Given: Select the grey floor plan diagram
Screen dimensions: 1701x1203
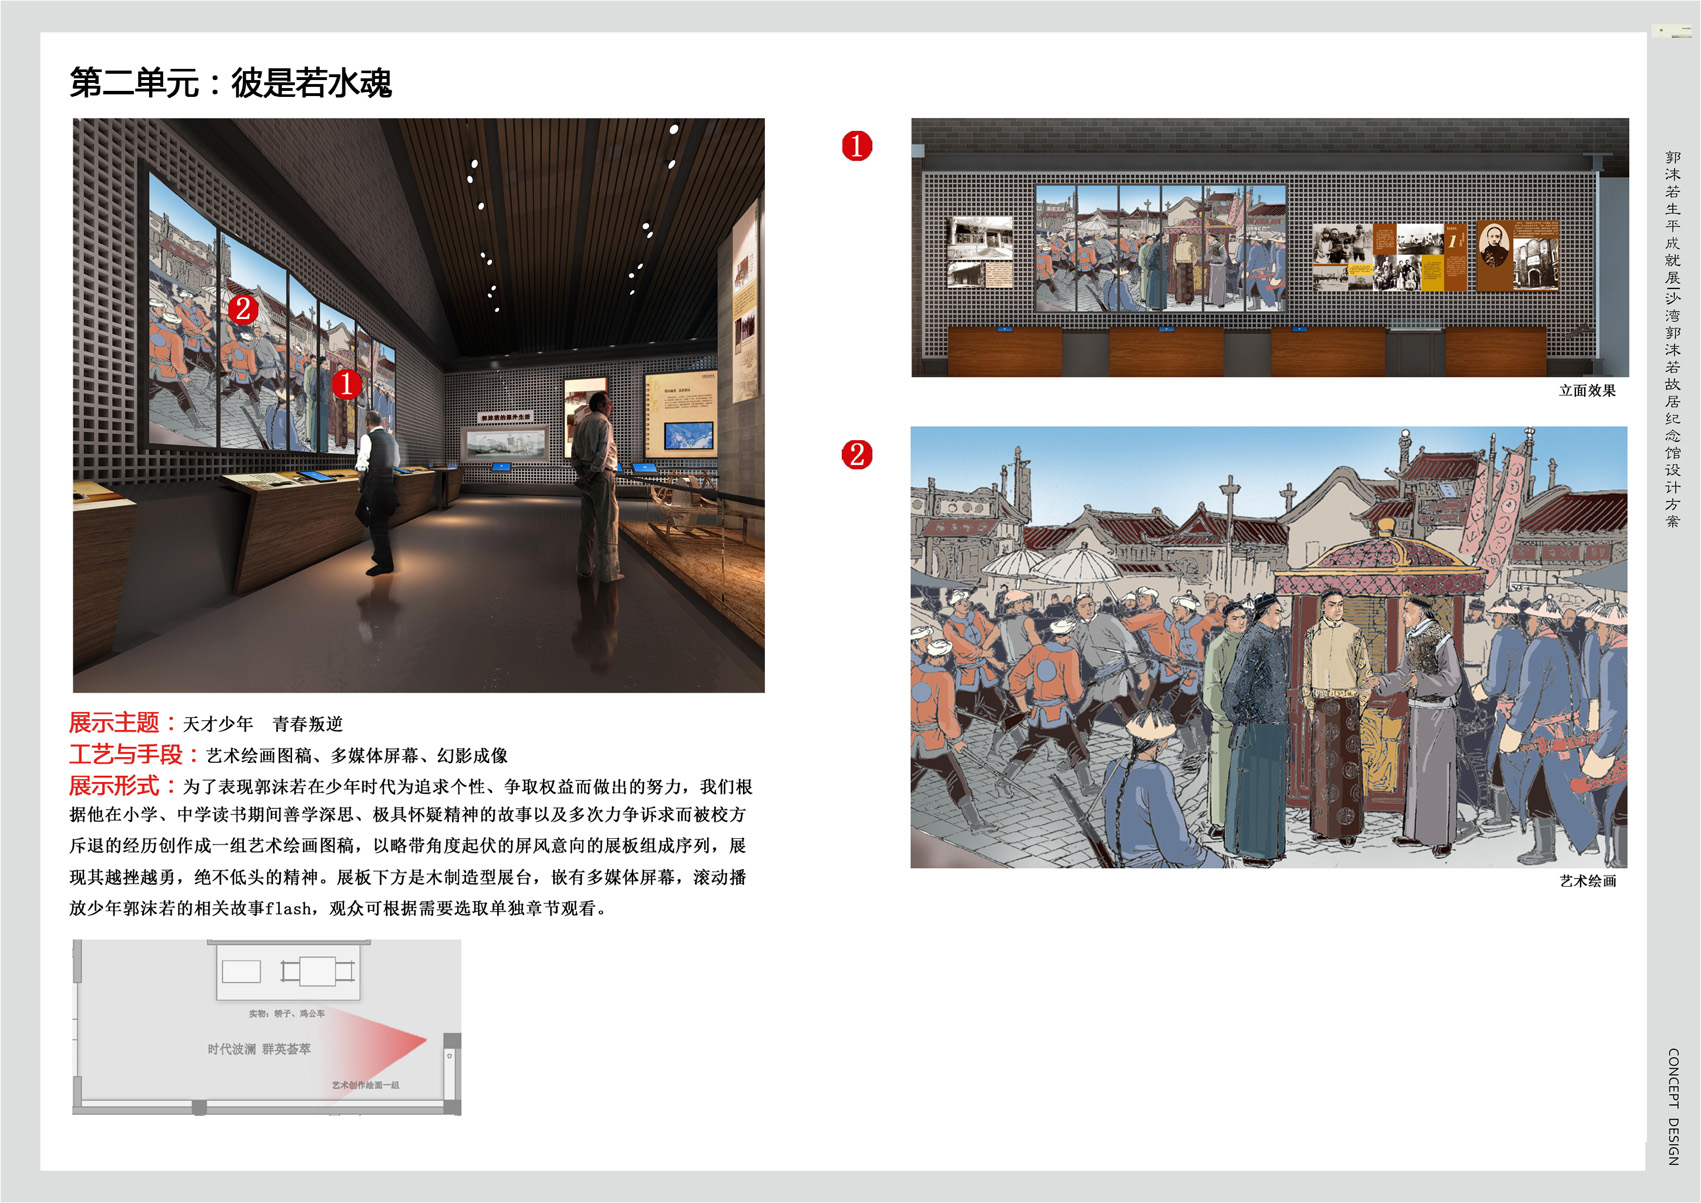Looking at the screenshot, I should pos(267,1027).
